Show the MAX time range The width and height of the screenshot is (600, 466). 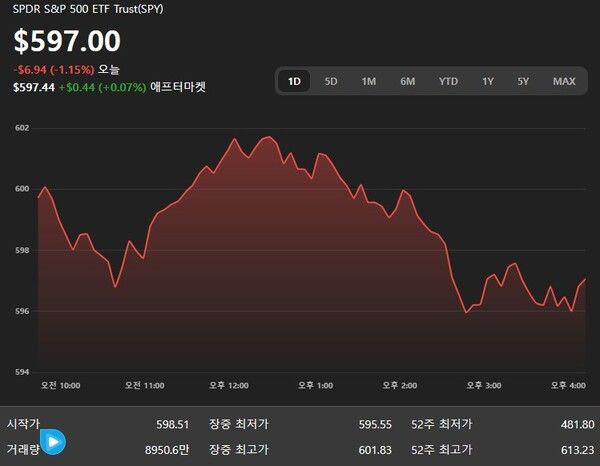(564, 81)
